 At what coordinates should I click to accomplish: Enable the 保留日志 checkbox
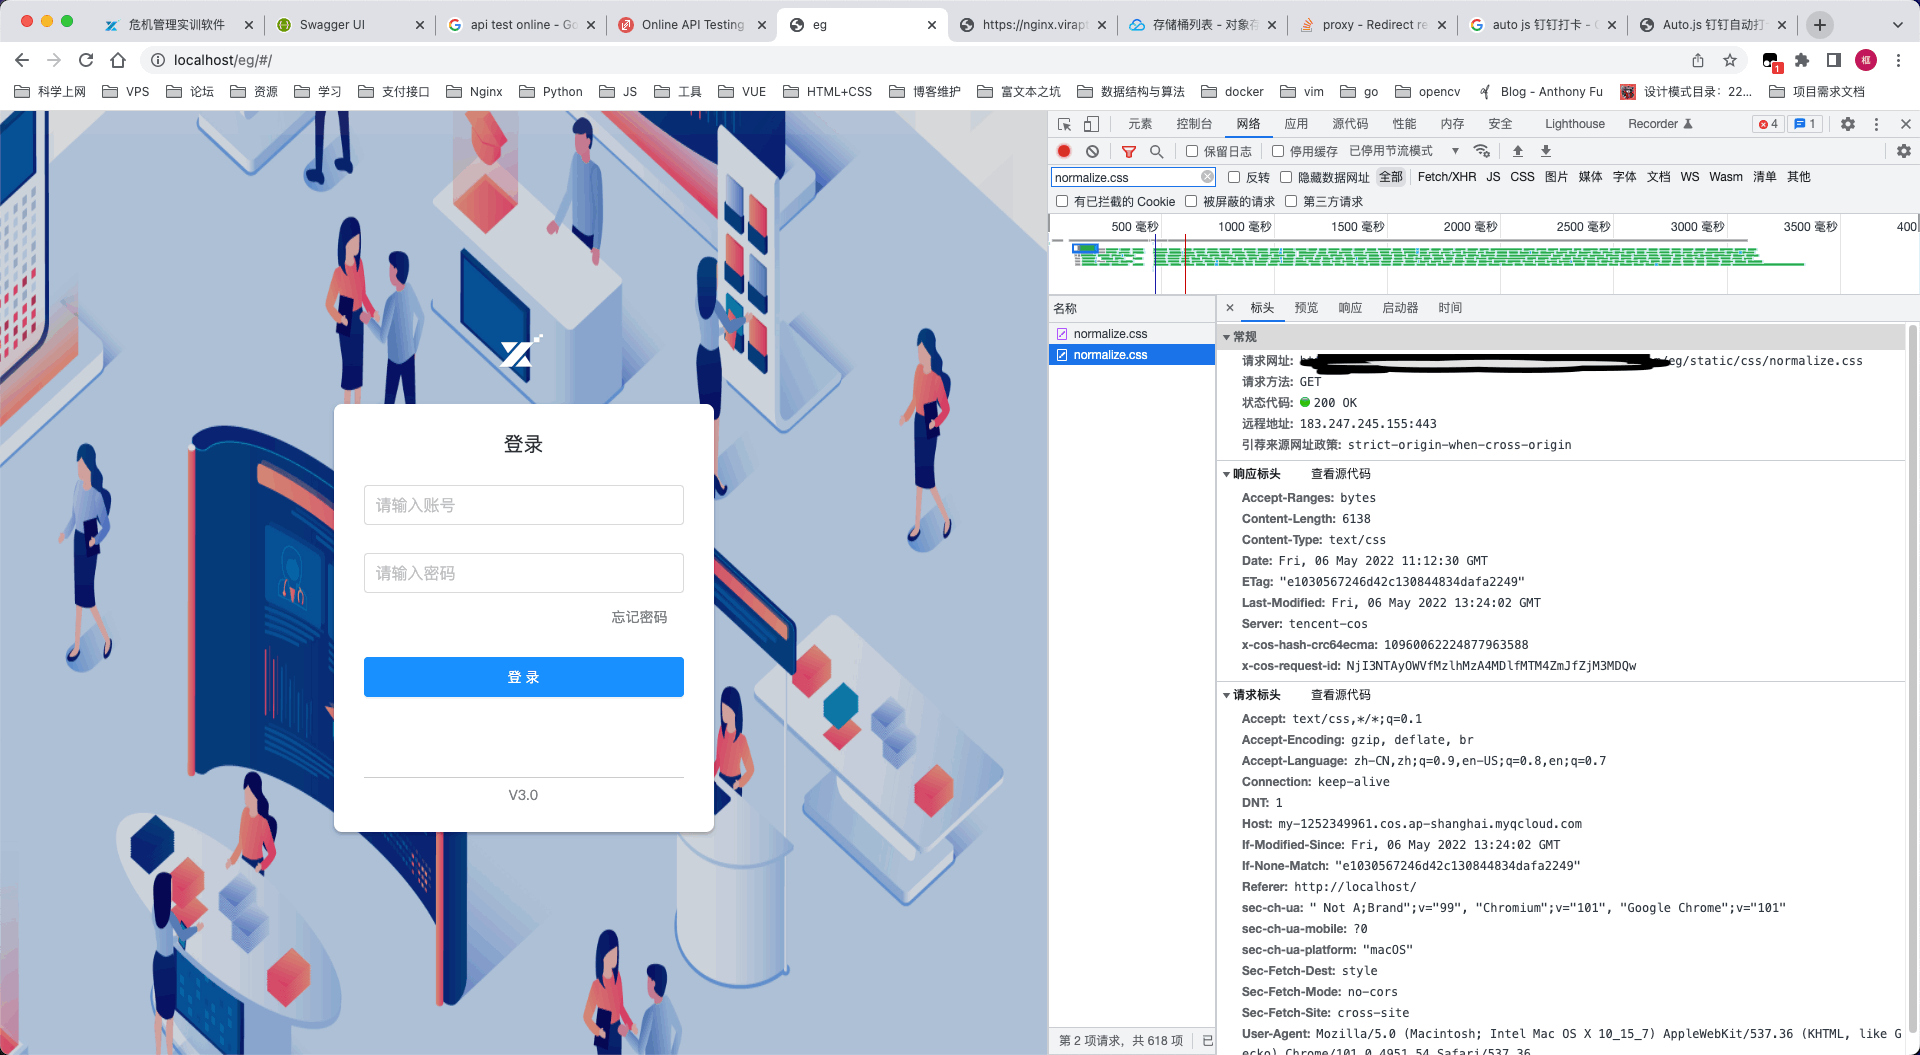pyautogui.click(x=1192, y=151)
